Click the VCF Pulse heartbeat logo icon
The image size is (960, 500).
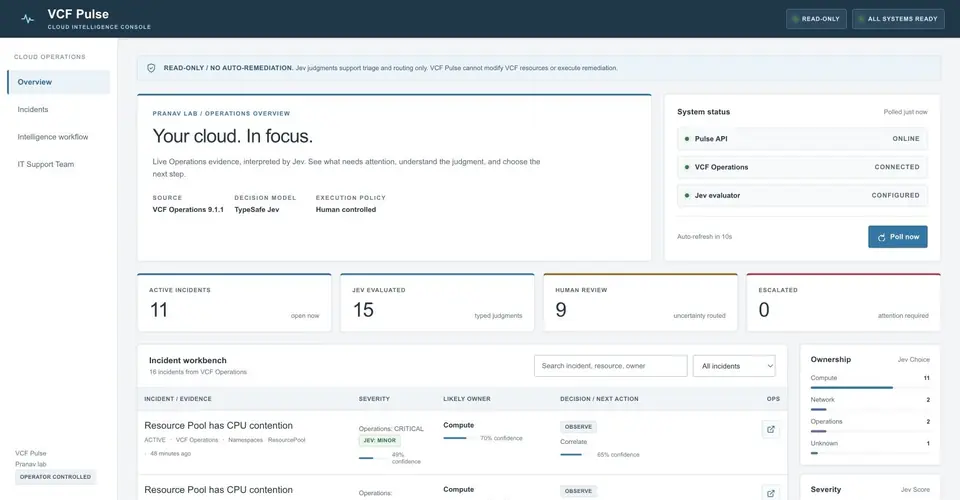[x=28, y=19]
